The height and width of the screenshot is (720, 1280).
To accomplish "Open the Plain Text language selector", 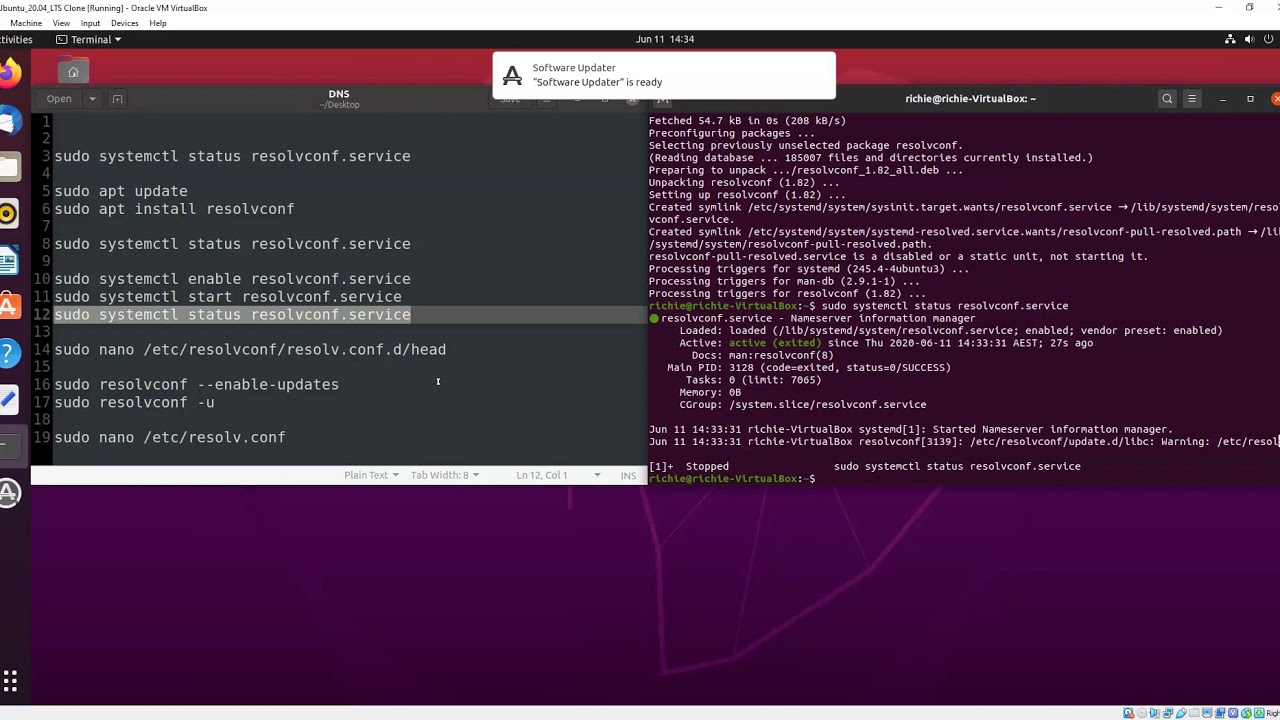I will pos(371,475).
